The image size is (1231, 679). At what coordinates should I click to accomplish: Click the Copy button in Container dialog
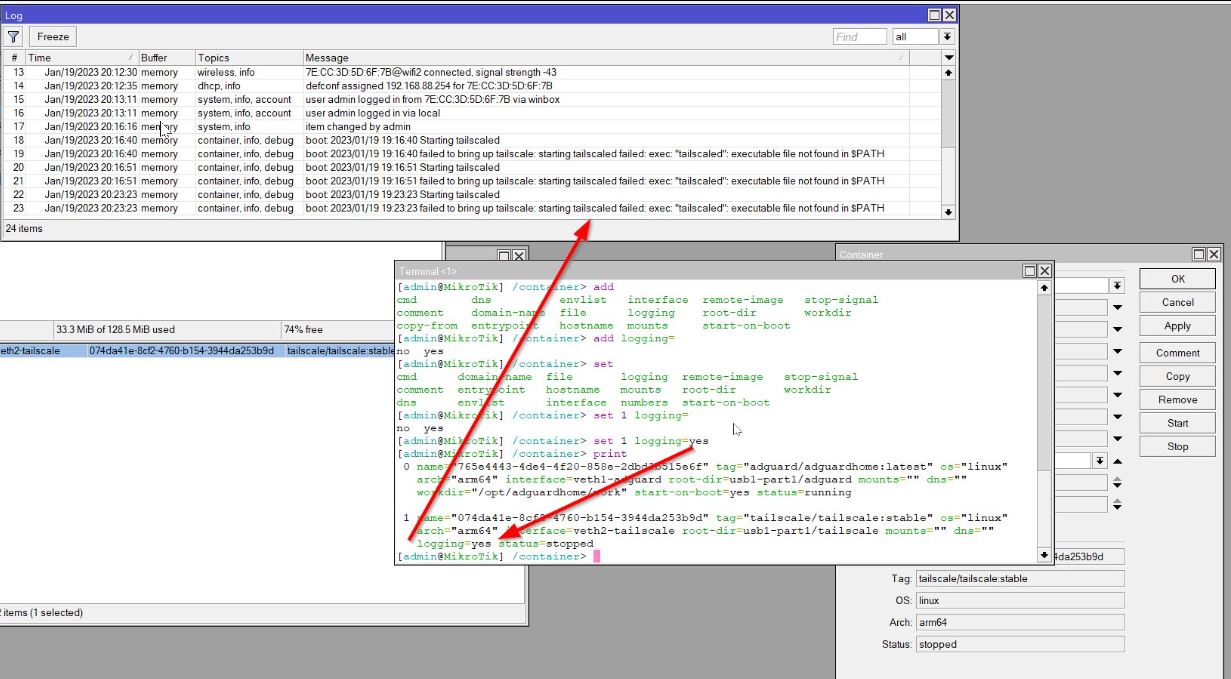coord(1178,377)
